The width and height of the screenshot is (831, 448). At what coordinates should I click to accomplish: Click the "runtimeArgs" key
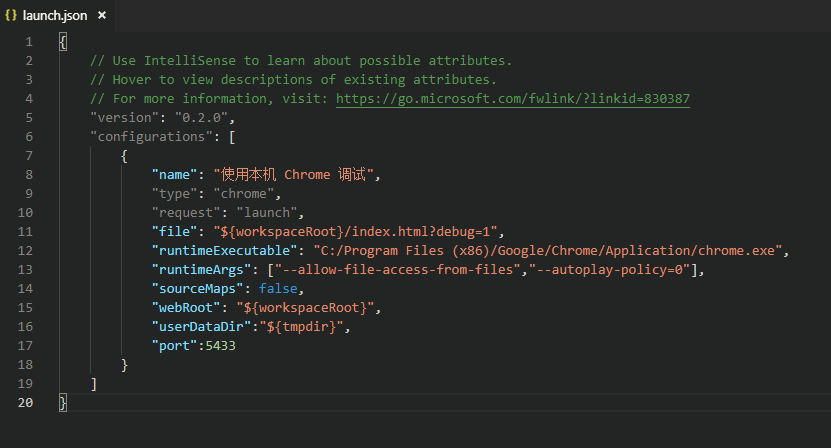pyautogui.click(x=201, y=270)
